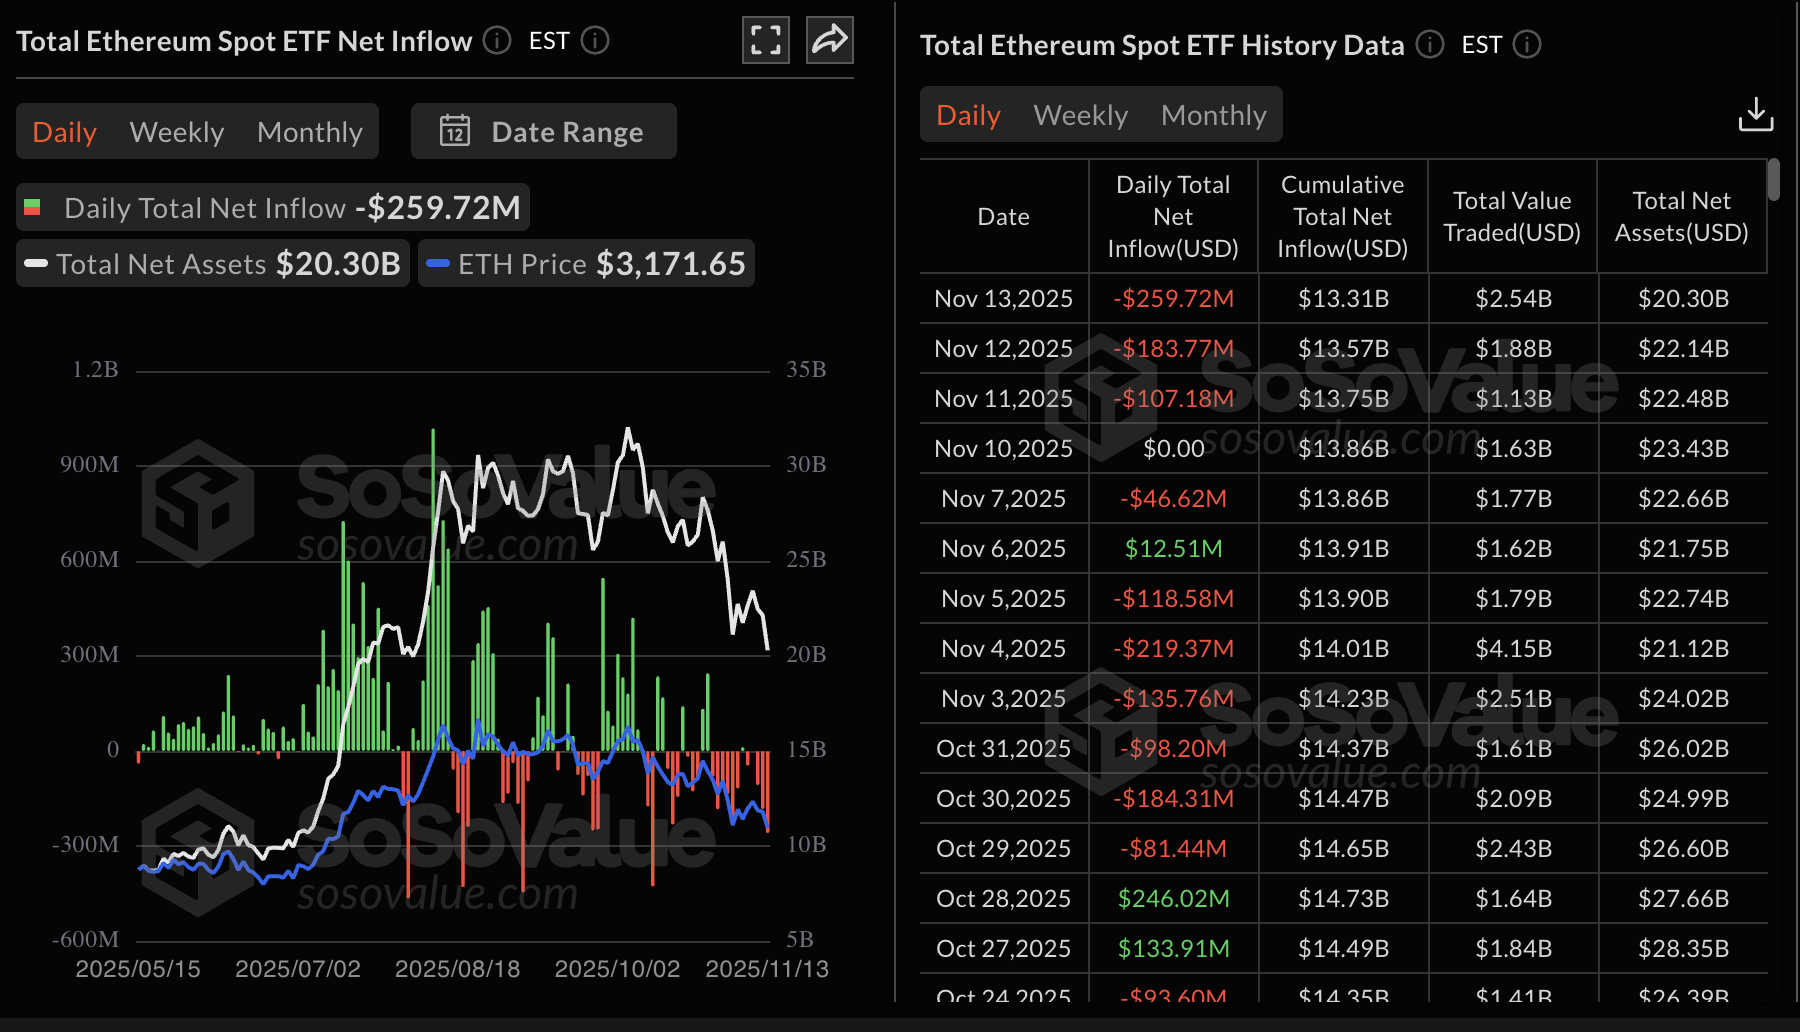Screen dimensions: 1800x1032
Task: Select the Nov 10,2025 table row
Action: pos(1300,448)
